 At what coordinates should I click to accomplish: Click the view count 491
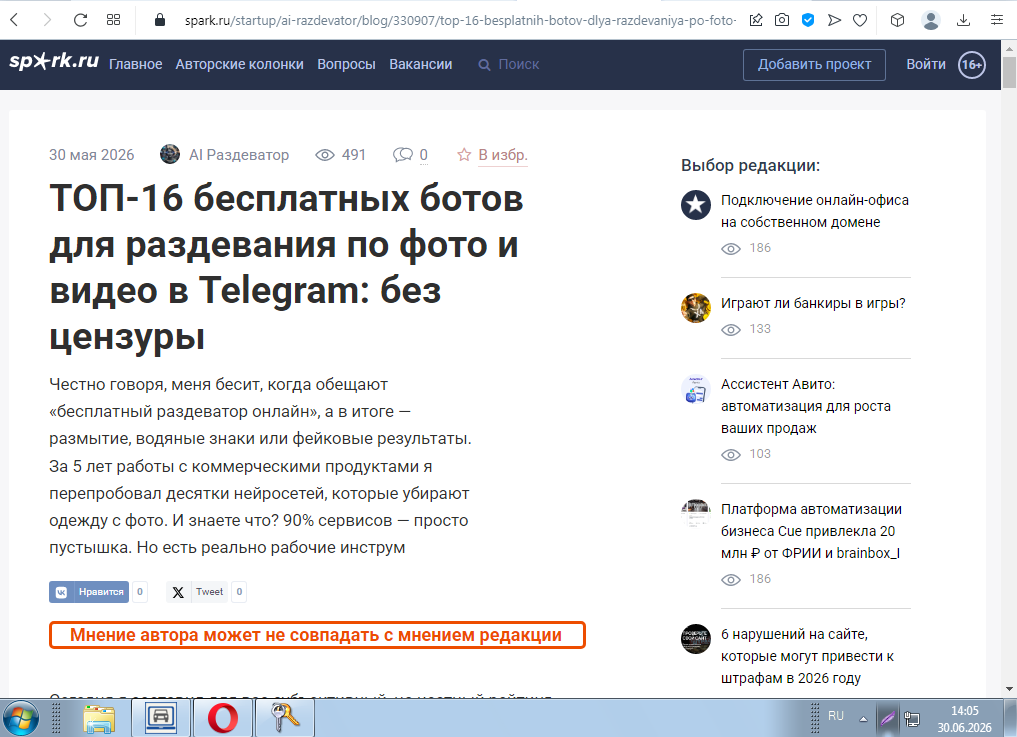354,155
